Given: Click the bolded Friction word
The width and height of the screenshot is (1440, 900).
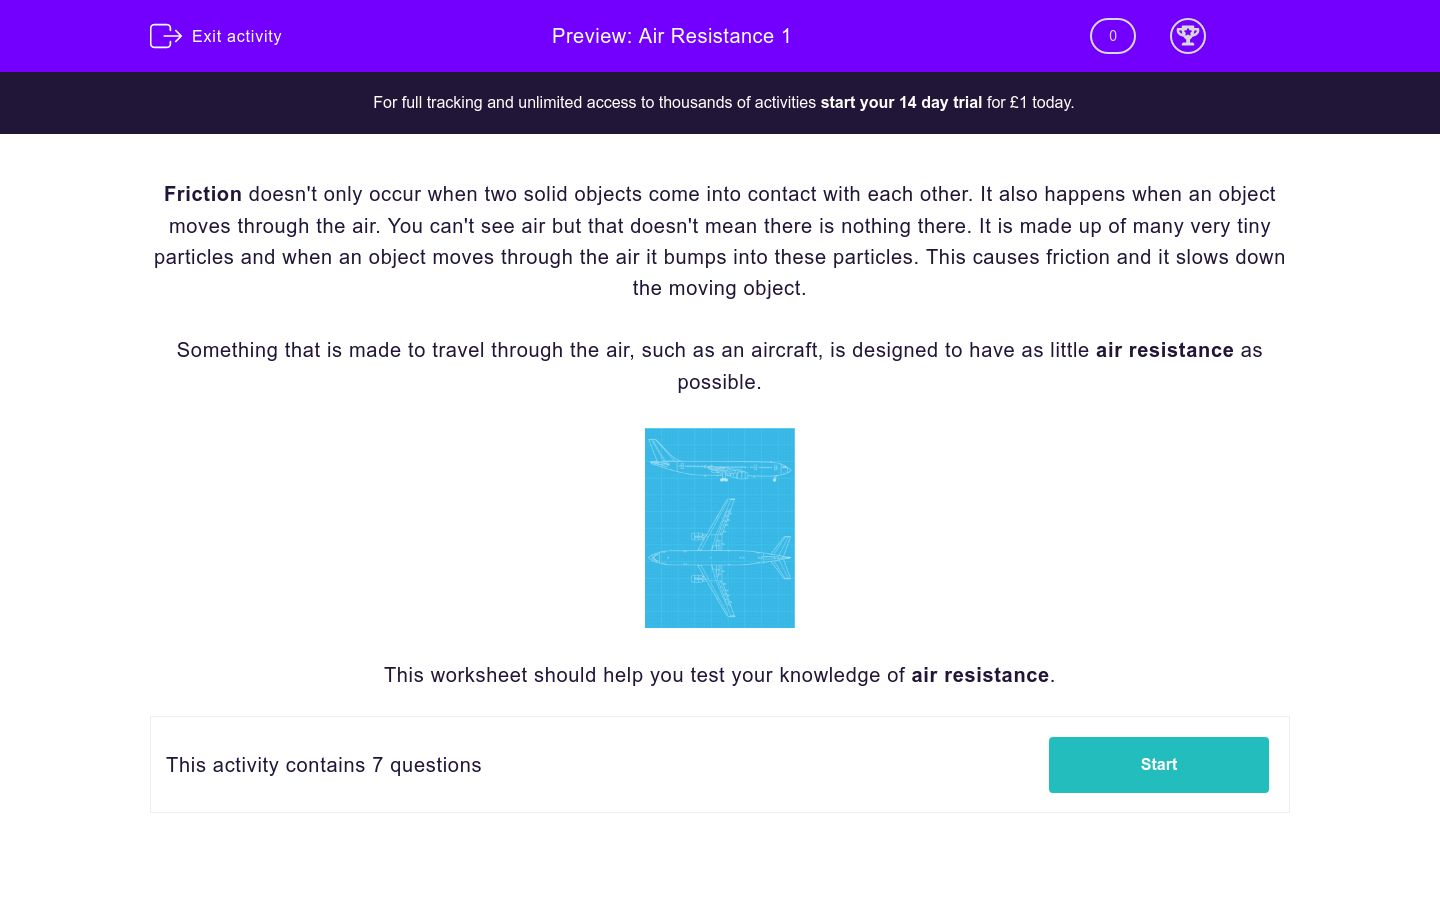Looking at the screenshot, I should (x=202, y=194).
